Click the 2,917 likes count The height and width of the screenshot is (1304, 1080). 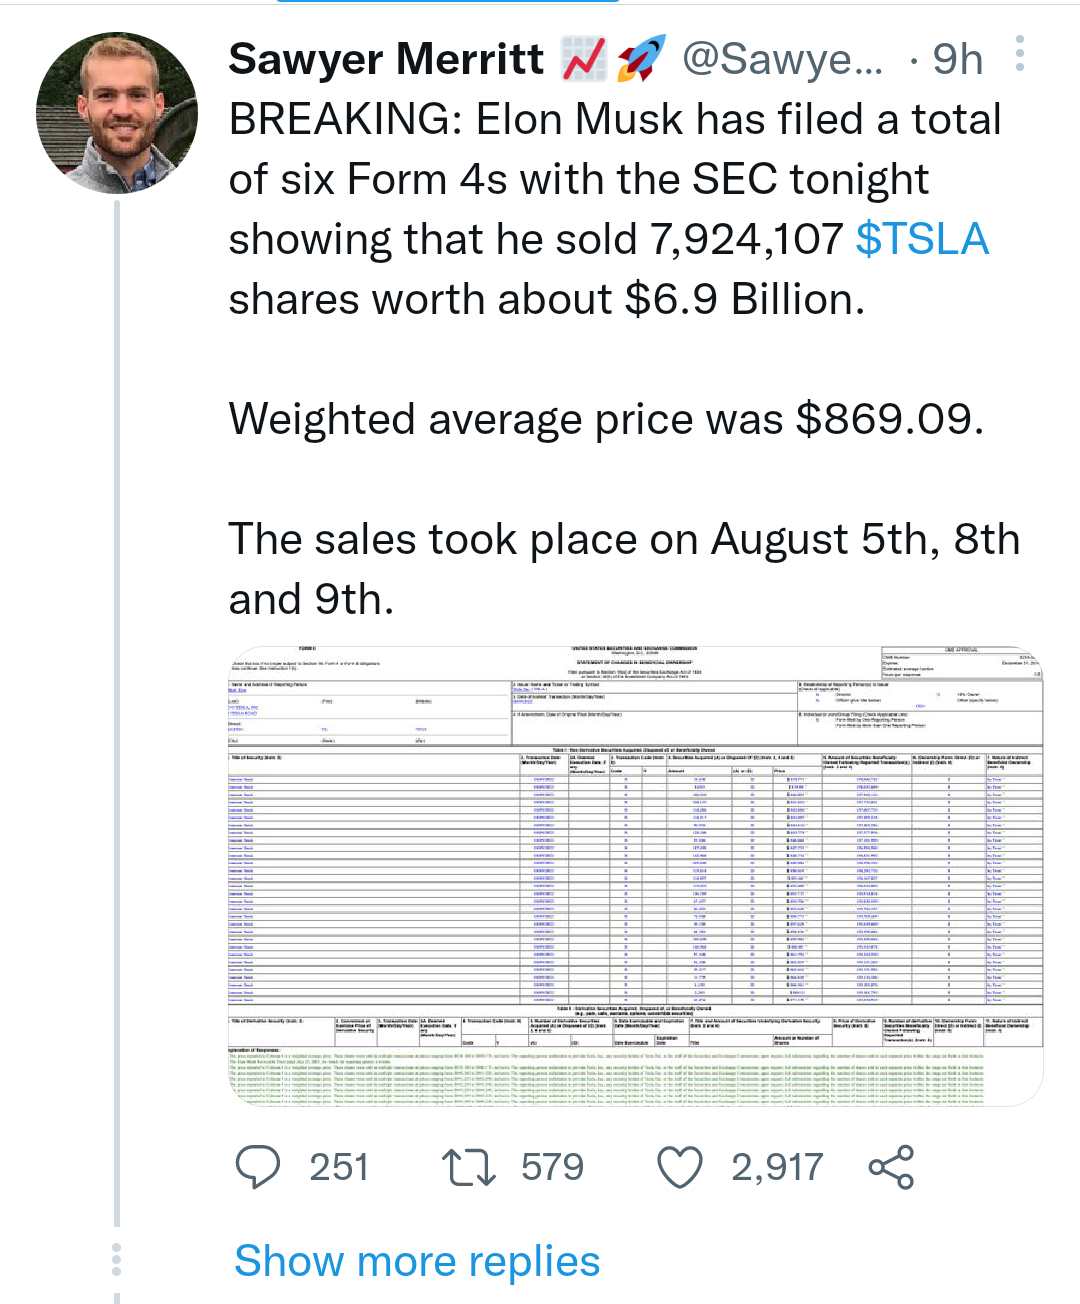tap(777, 1167)
